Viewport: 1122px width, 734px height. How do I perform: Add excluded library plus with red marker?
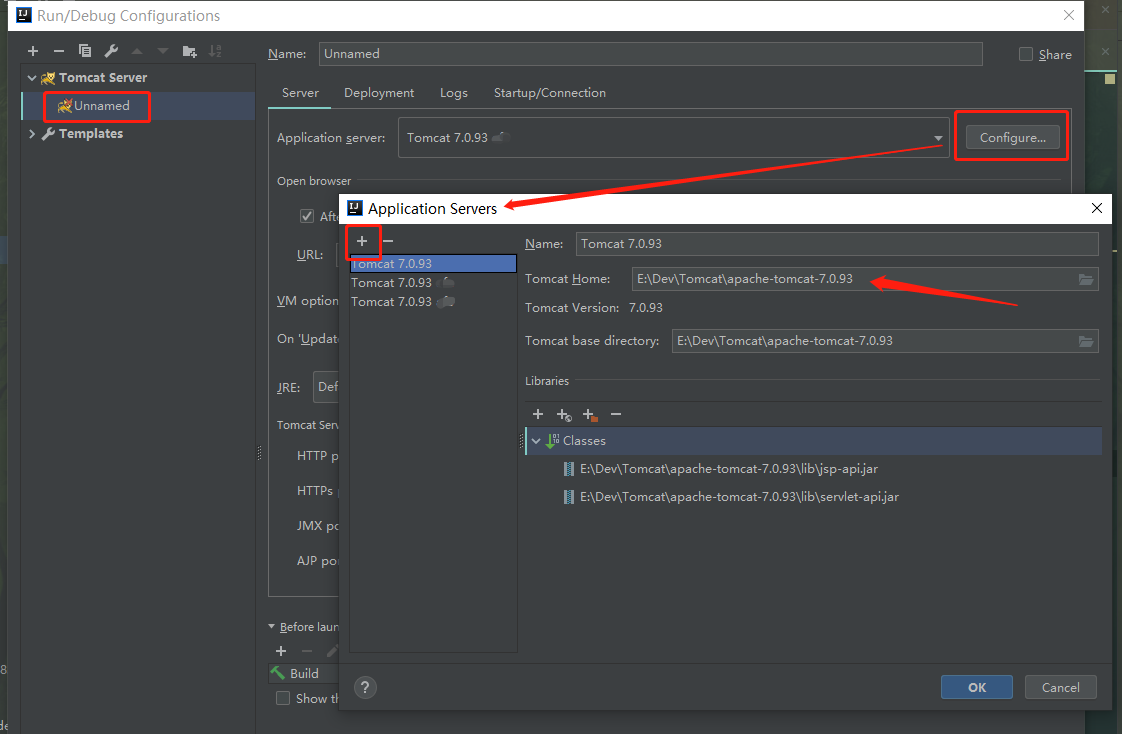(x=590, y=414)
